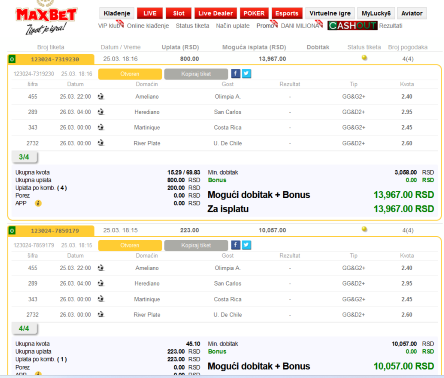This screenshot has height=378, width=444.
Task: Go to Online klađenje
Action: 148,26
